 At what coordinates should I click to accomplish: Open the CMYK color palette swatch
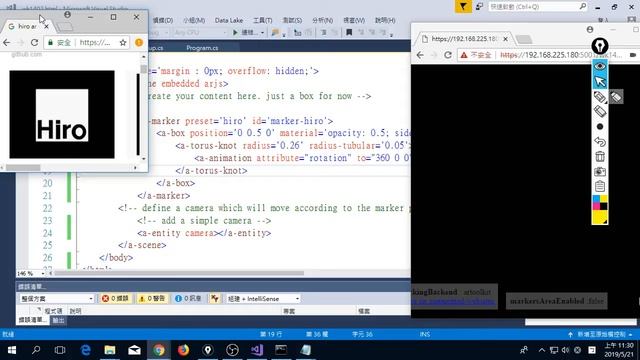(600, 203)
